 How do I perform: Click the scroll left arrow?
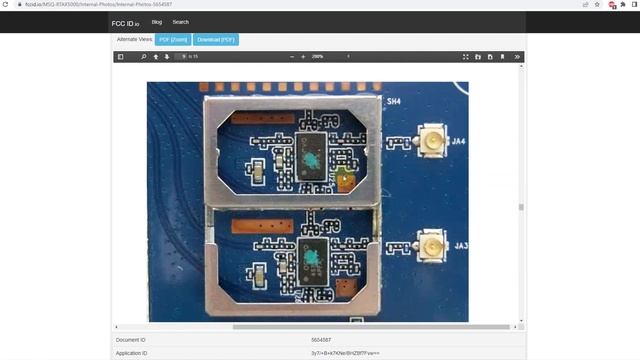click(116, 327)
